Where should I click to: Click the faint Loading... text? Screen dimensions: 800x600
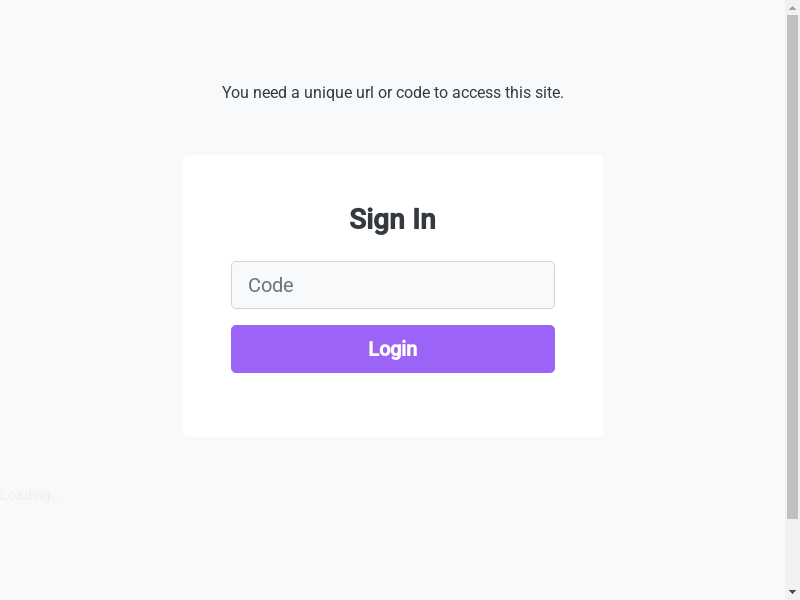31,495
